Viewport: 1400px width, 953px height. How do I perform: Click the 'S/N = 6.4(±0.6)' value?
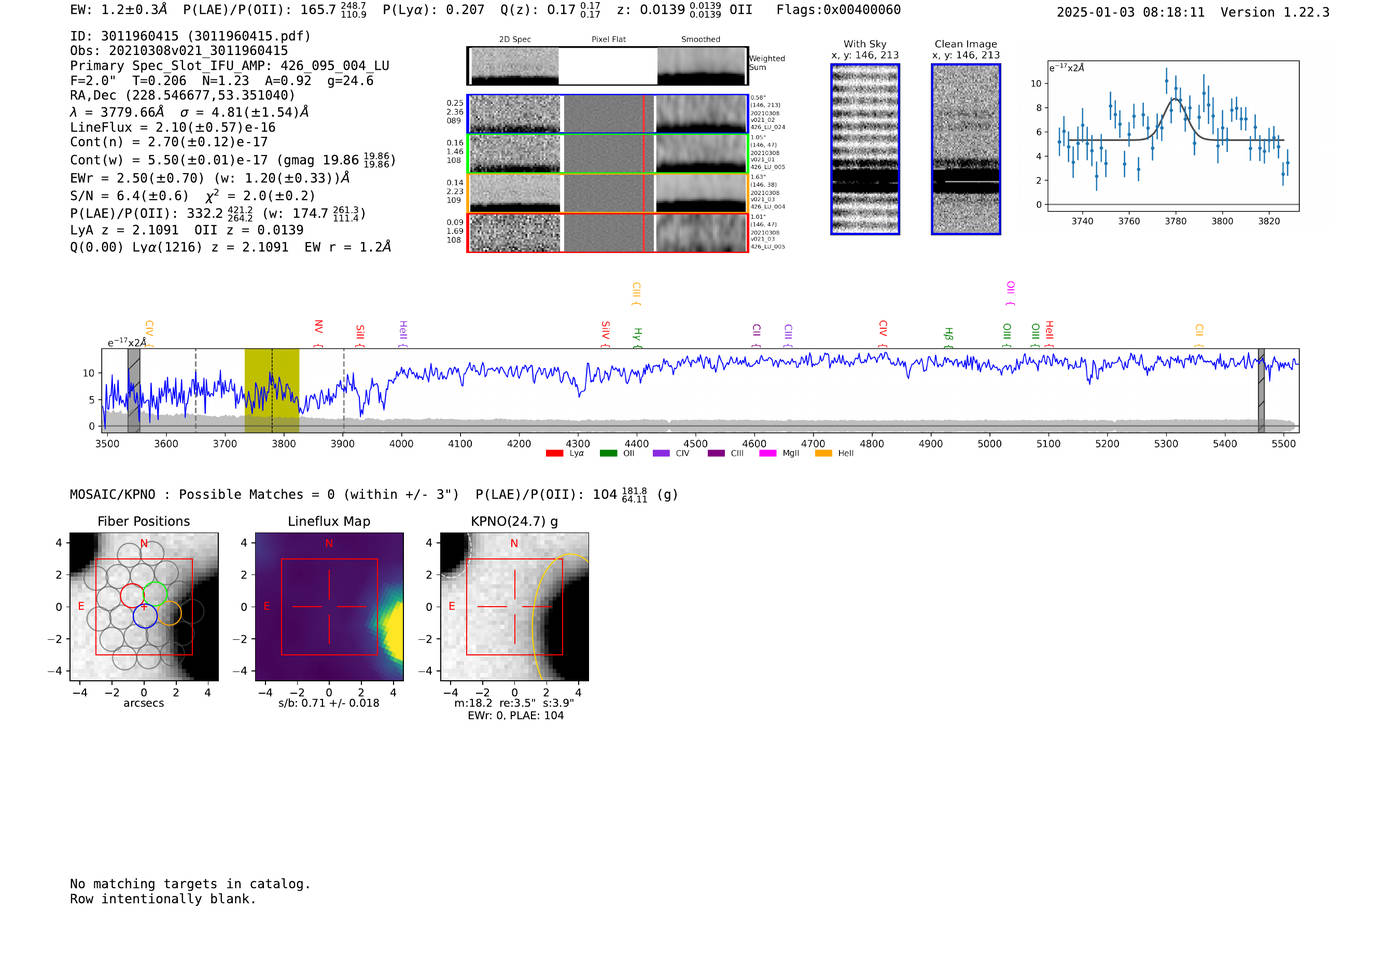tap(129, 196)
